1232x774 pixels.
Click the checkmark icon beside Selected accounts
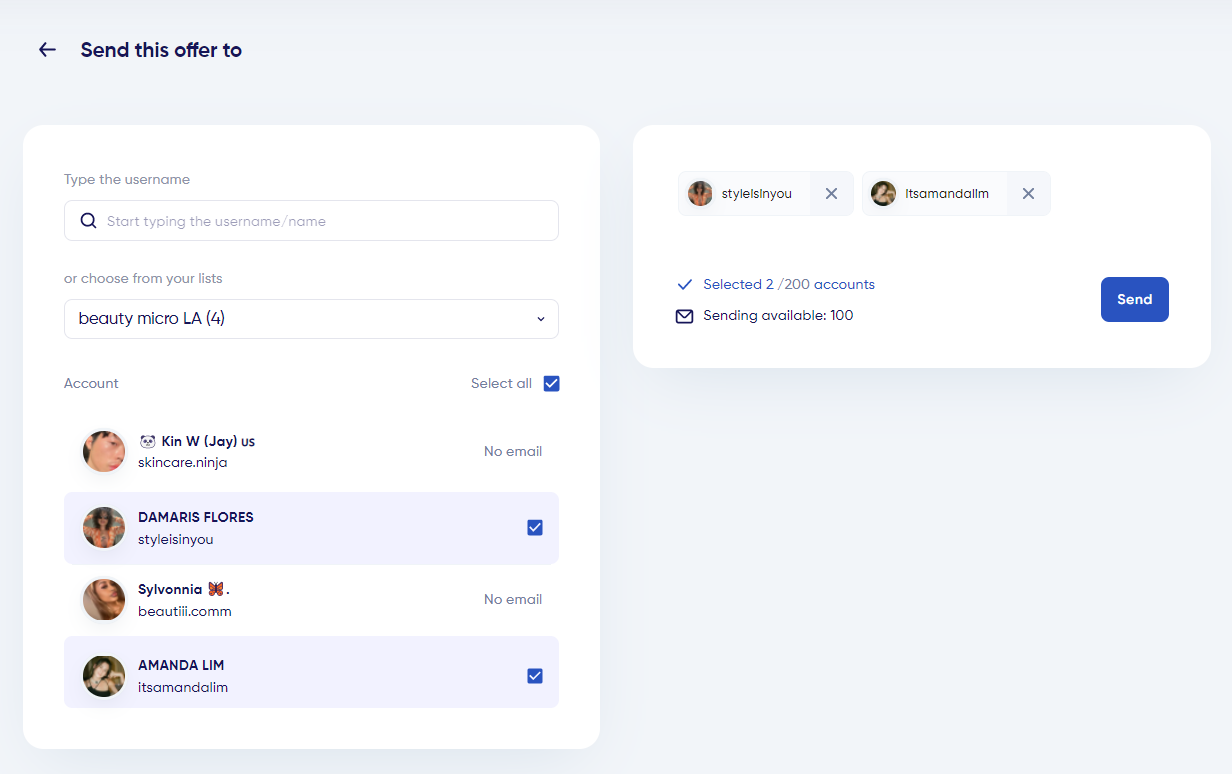685,285
